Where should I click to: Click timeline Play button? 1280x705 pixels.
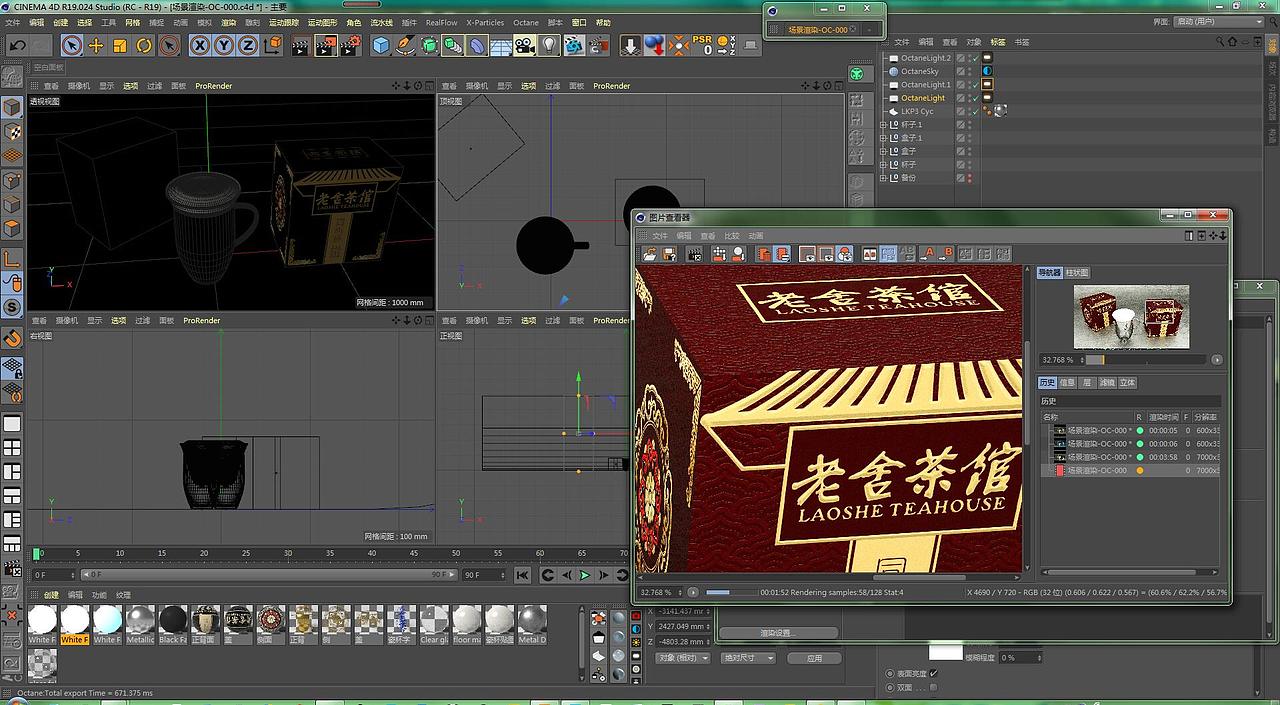point(585,575)
